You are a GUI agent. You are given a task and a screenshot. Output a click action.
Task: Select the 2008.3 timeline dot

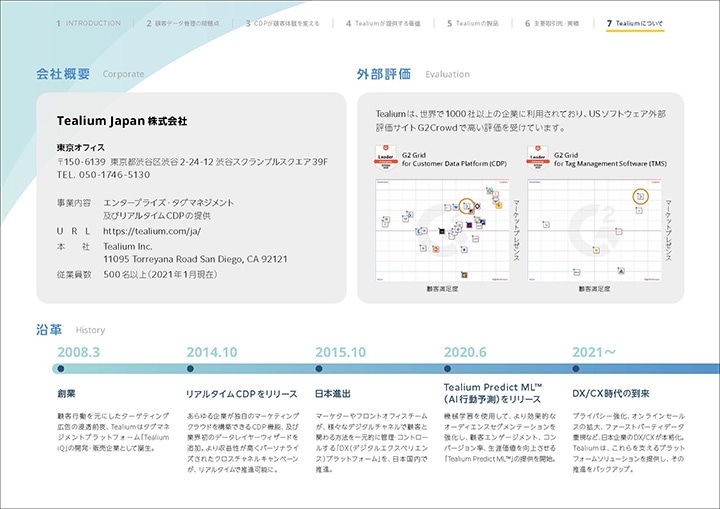pos(61,368)
